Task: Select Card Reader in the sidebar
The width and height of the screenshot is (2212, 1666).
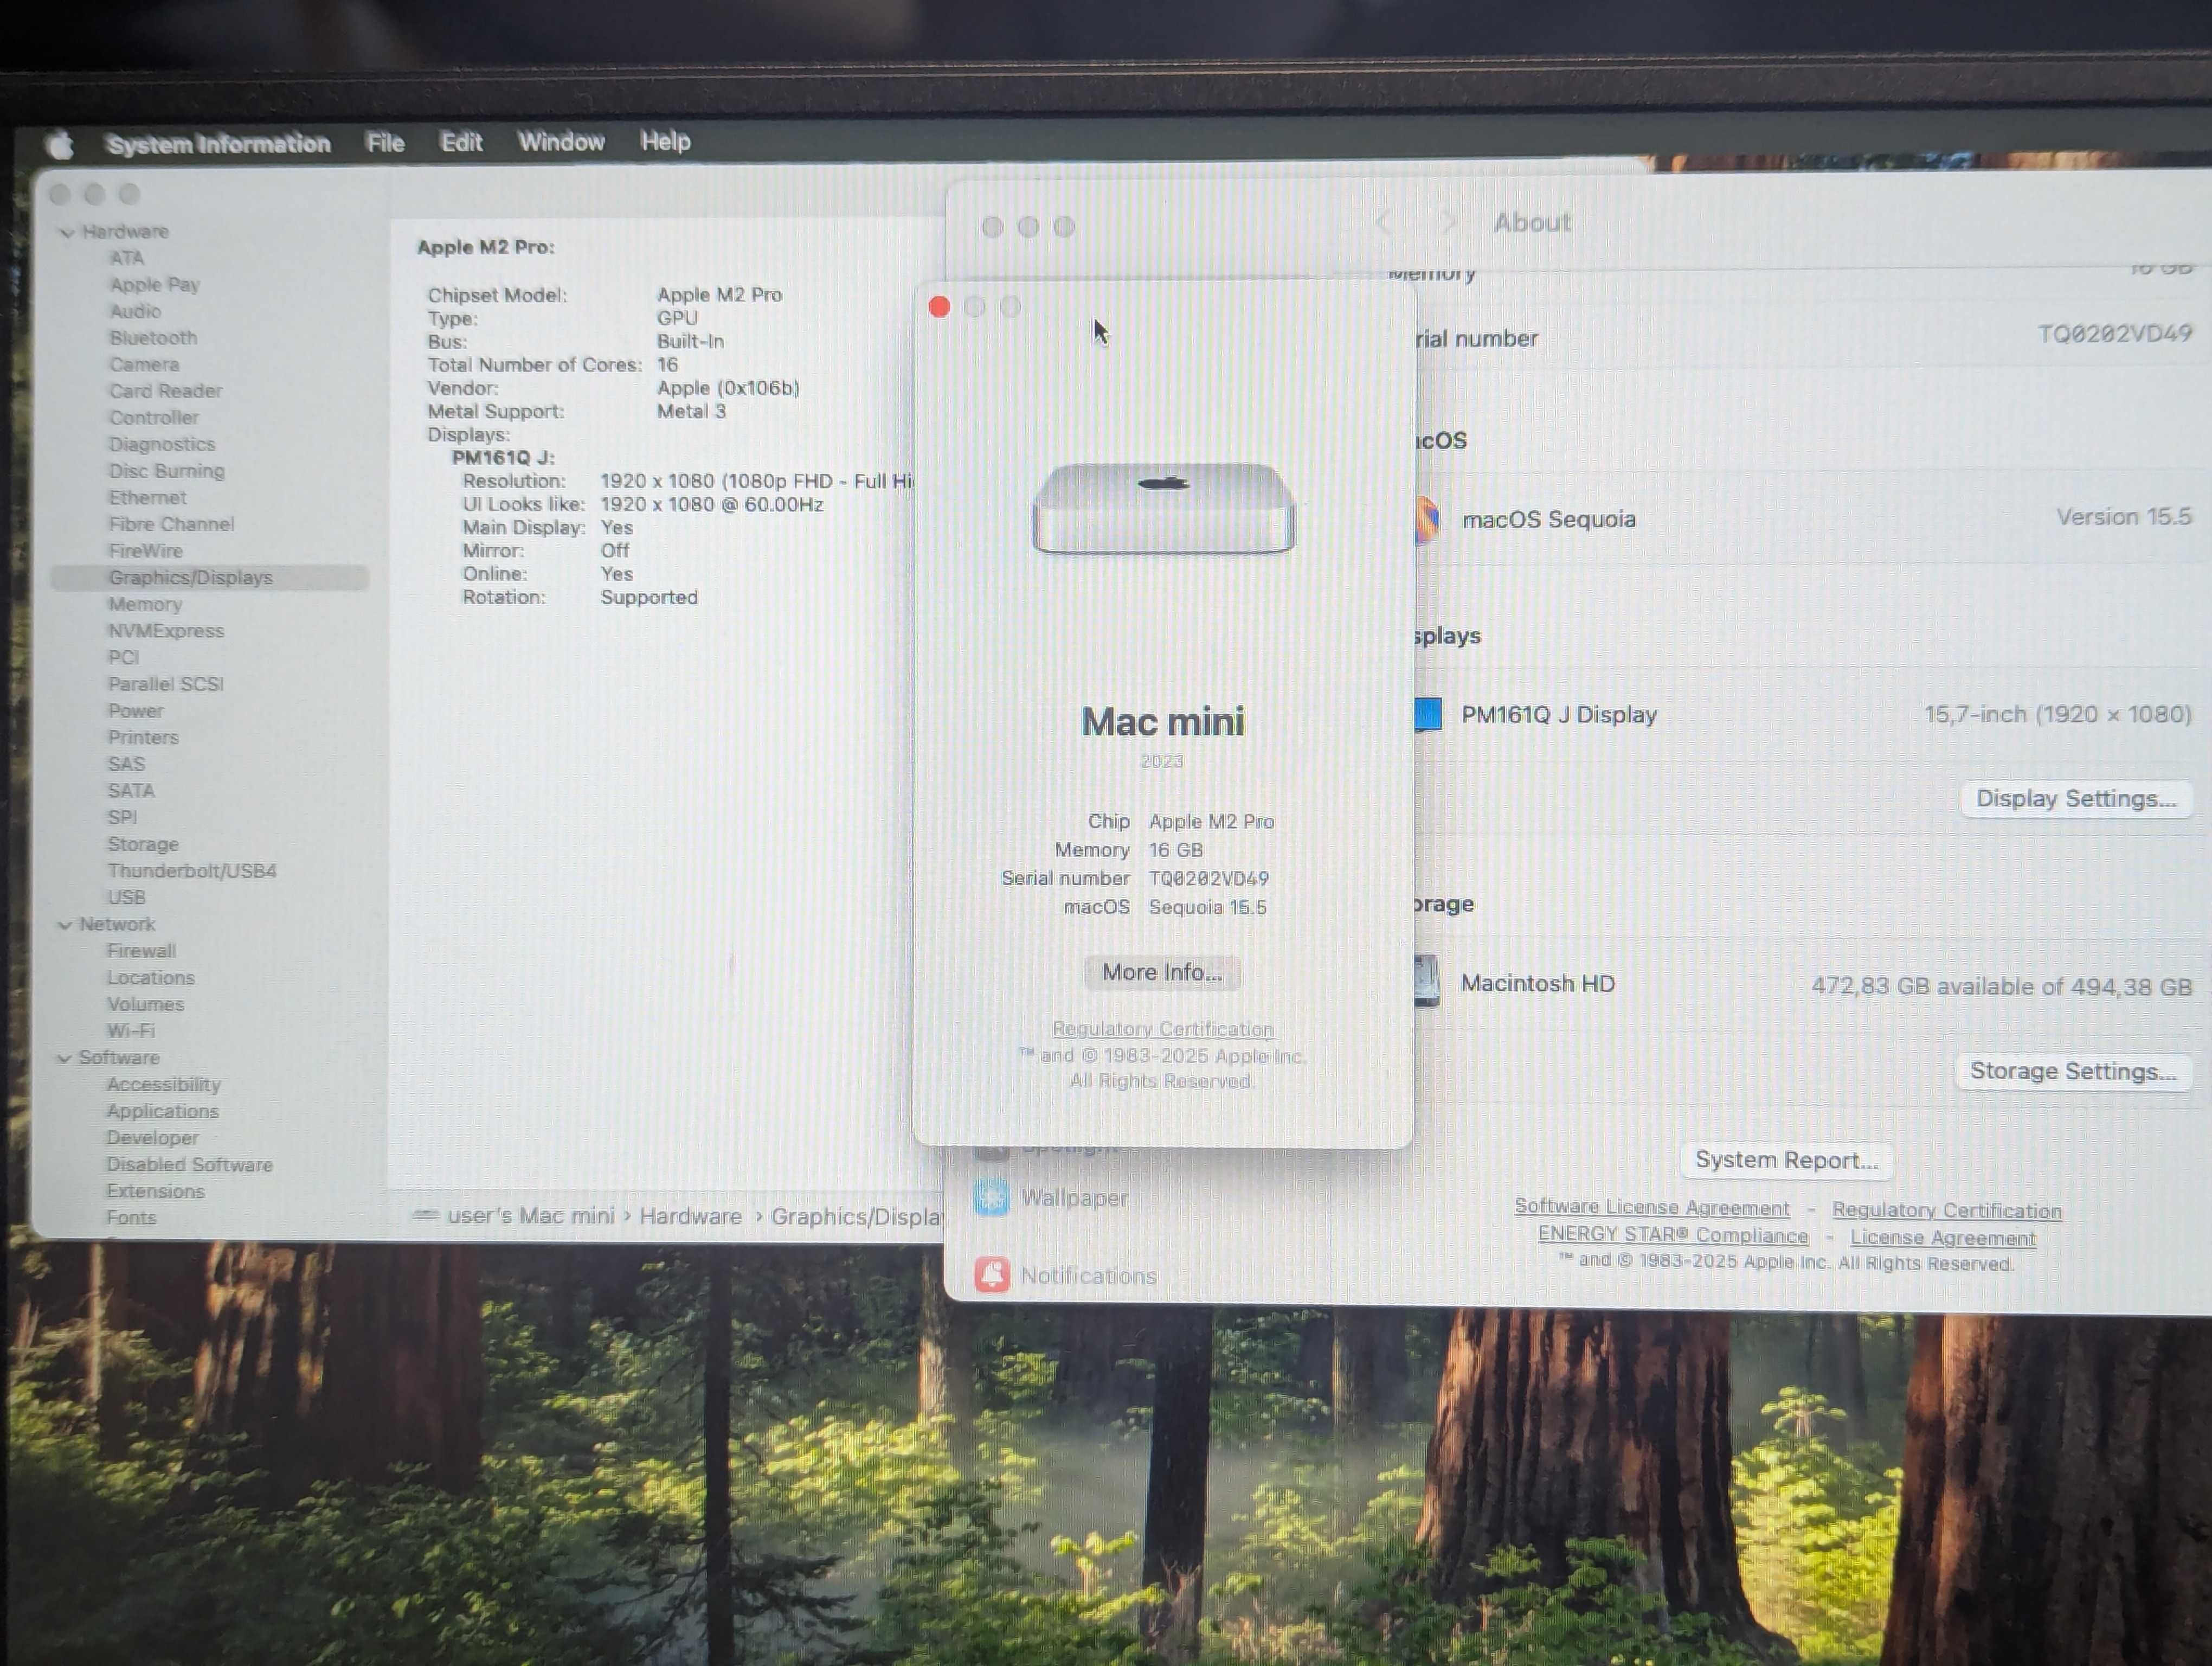Action: [165, 391]
